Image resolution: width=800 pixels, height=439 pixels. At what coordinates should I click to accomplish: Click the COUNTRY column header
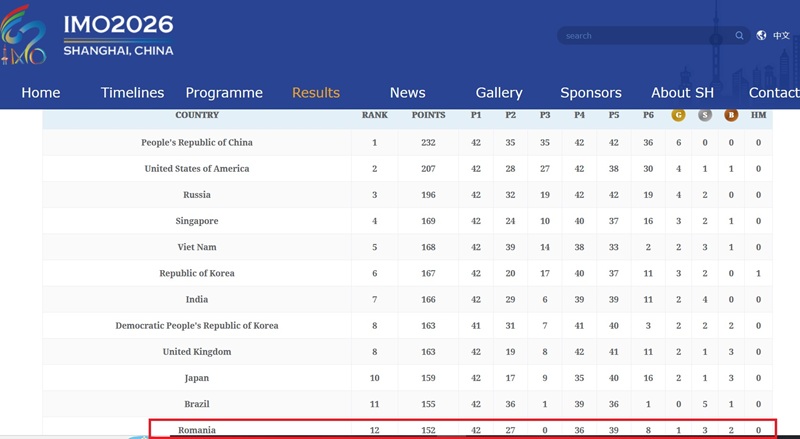click(x=197, y=115)
